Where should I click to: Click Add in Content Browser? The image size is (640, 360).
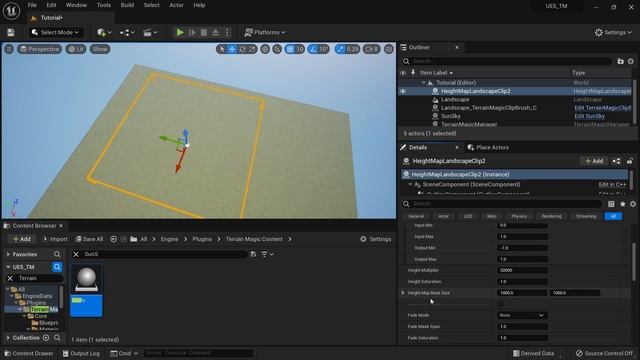pos(22,239)
